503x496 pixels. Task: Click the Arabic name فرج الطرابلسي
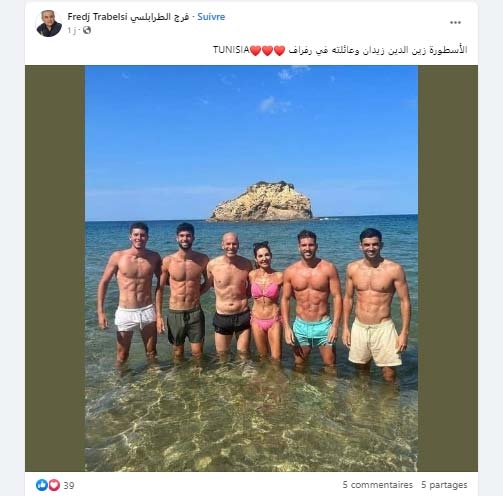pyautogui.click(x=159, y=17)
